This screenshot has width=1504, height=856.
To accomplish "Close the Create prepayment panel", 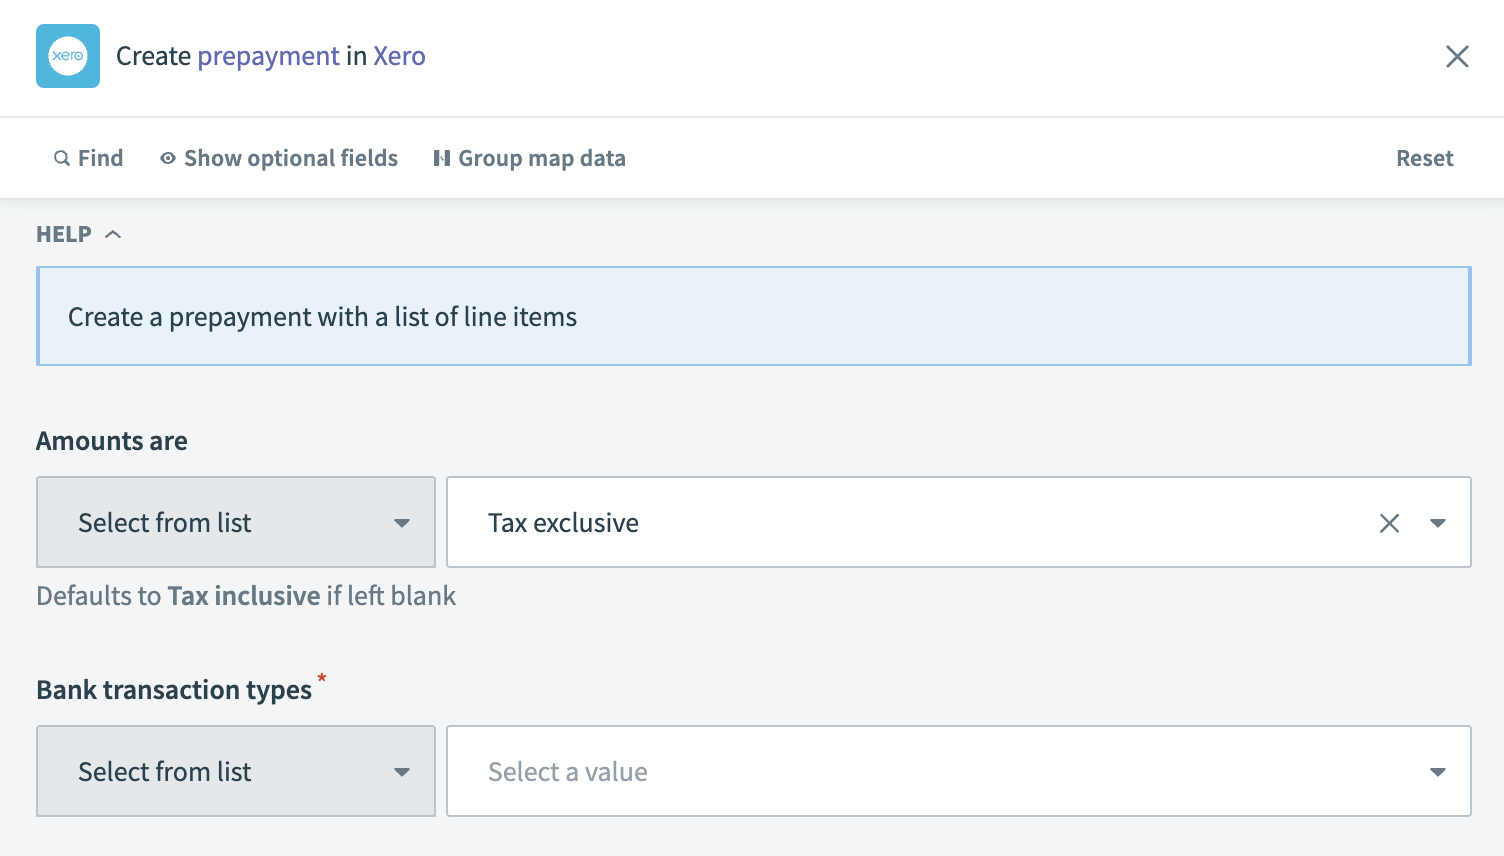I will [1457, 56].
